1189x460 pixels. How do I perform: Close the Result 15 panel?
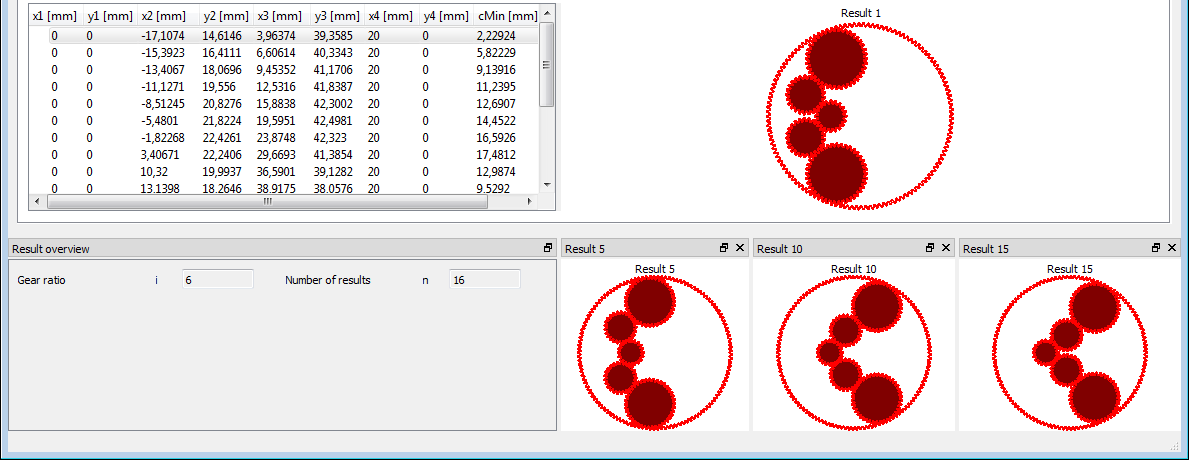(x=1173, y=248)
